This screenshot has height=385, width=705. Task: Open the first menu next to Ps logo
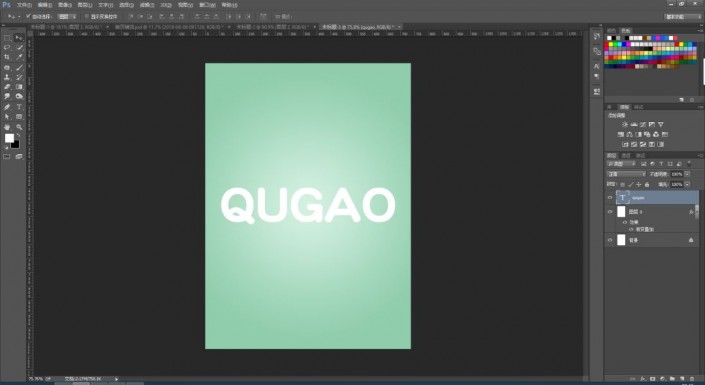pos(24,5)
